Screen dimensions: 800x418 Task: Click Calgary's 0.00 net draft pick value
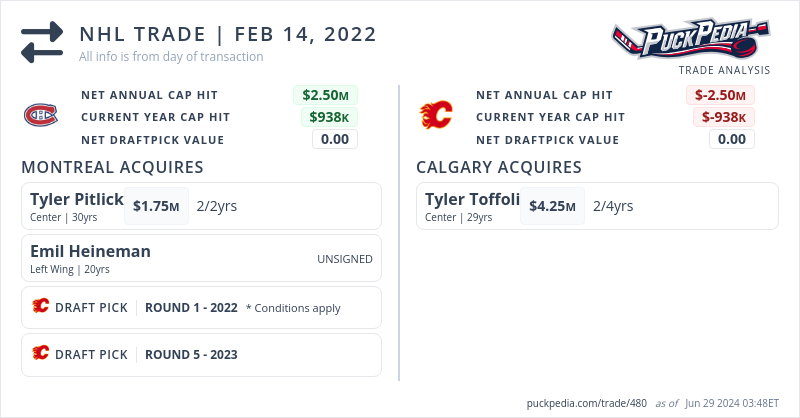[x=731, y=139]
